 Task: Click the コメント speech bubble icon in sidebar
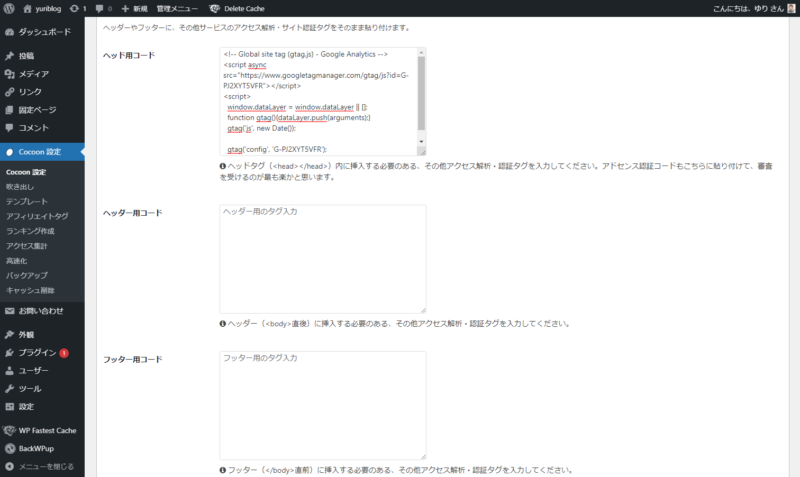point(9,128)
